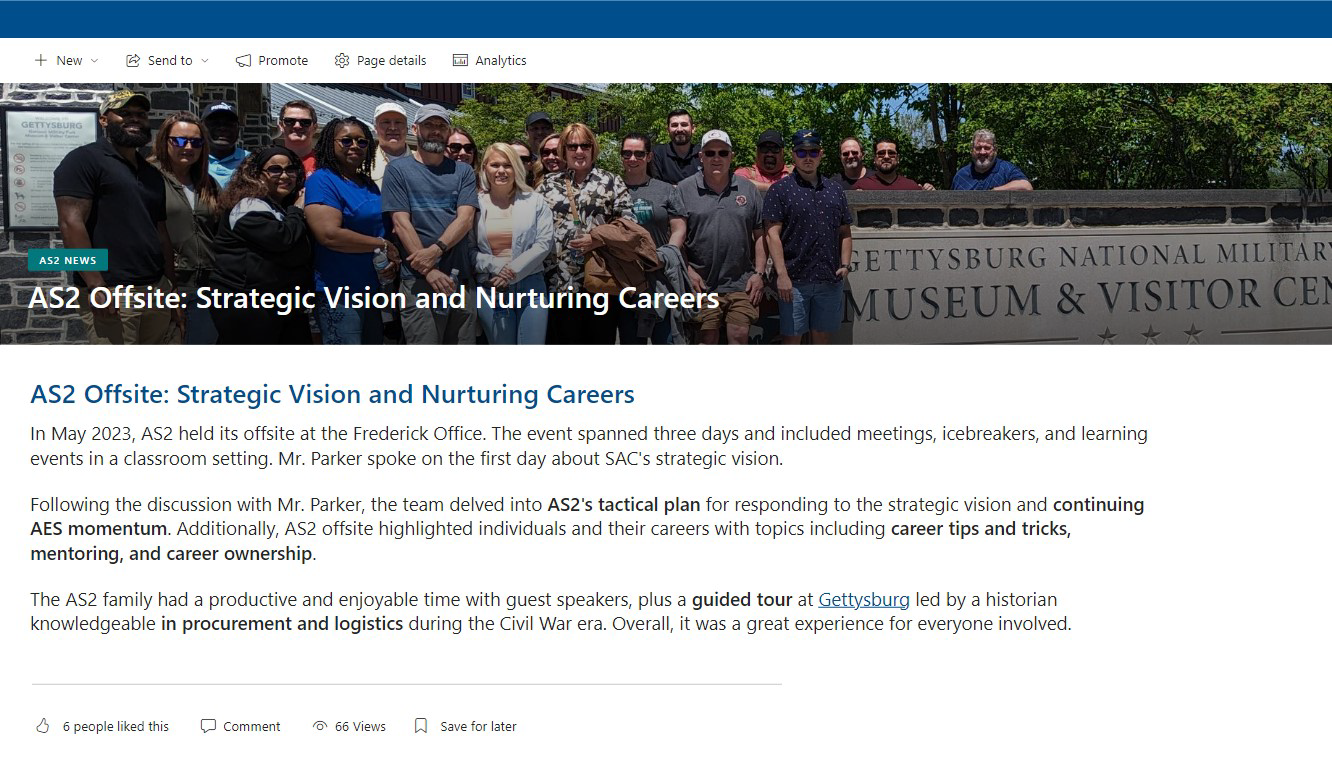Open the Analytics menu item
Image resolution: width=1332 pixels, height=757 pixels.
pyautogui.click(x=501, y=61)
